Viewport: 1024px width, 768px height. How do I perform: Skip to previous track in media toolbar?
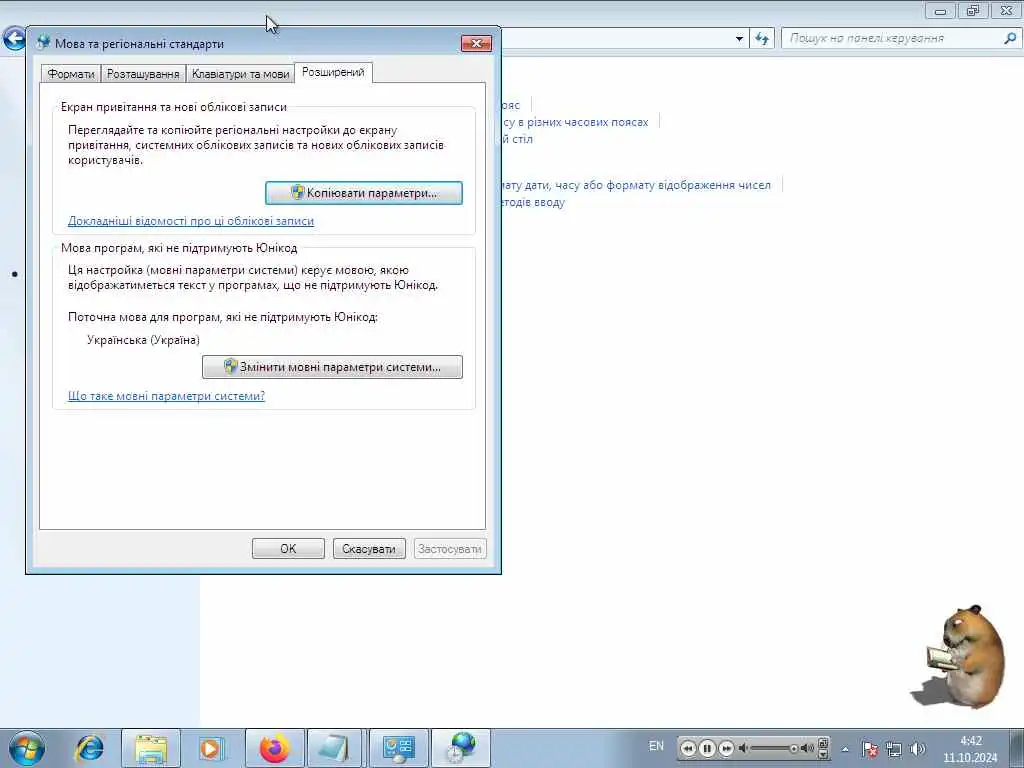click(x=688, y=748)
